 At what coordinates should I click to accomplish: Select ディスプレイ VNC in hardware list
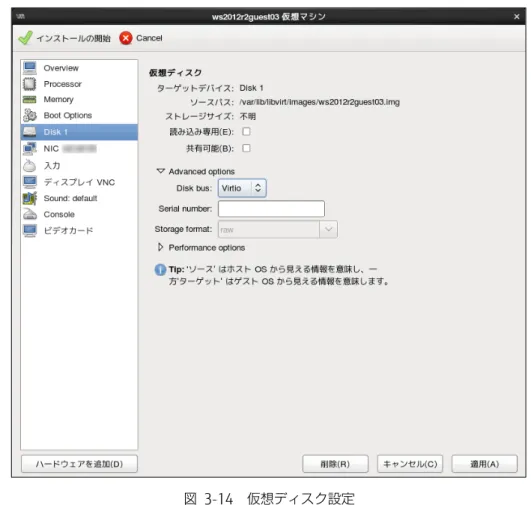[x=79, y=182]
